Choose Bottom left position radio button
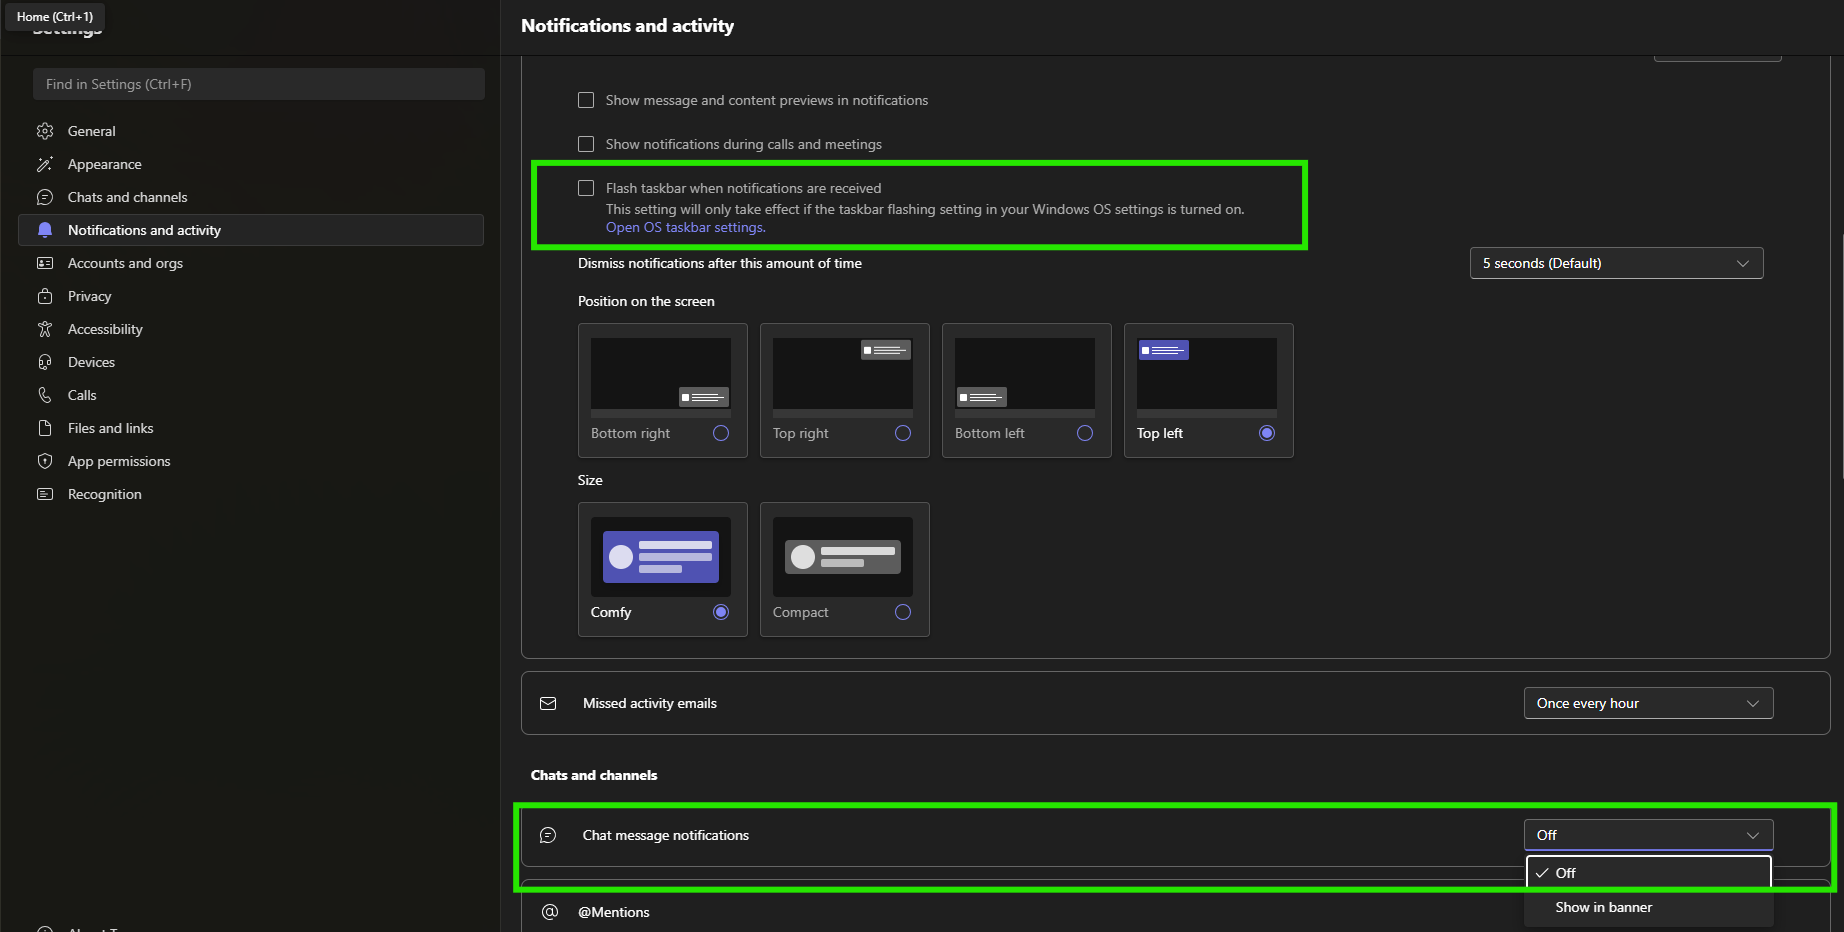 [x=1085, y=433]
